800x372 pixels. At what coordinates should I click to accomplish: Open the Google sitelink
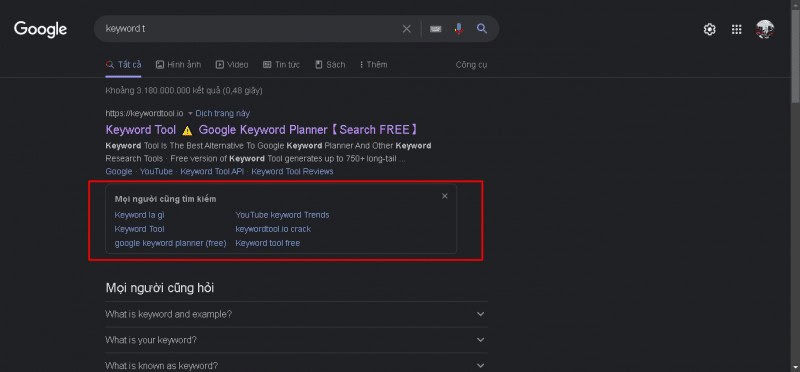(119, 171)
